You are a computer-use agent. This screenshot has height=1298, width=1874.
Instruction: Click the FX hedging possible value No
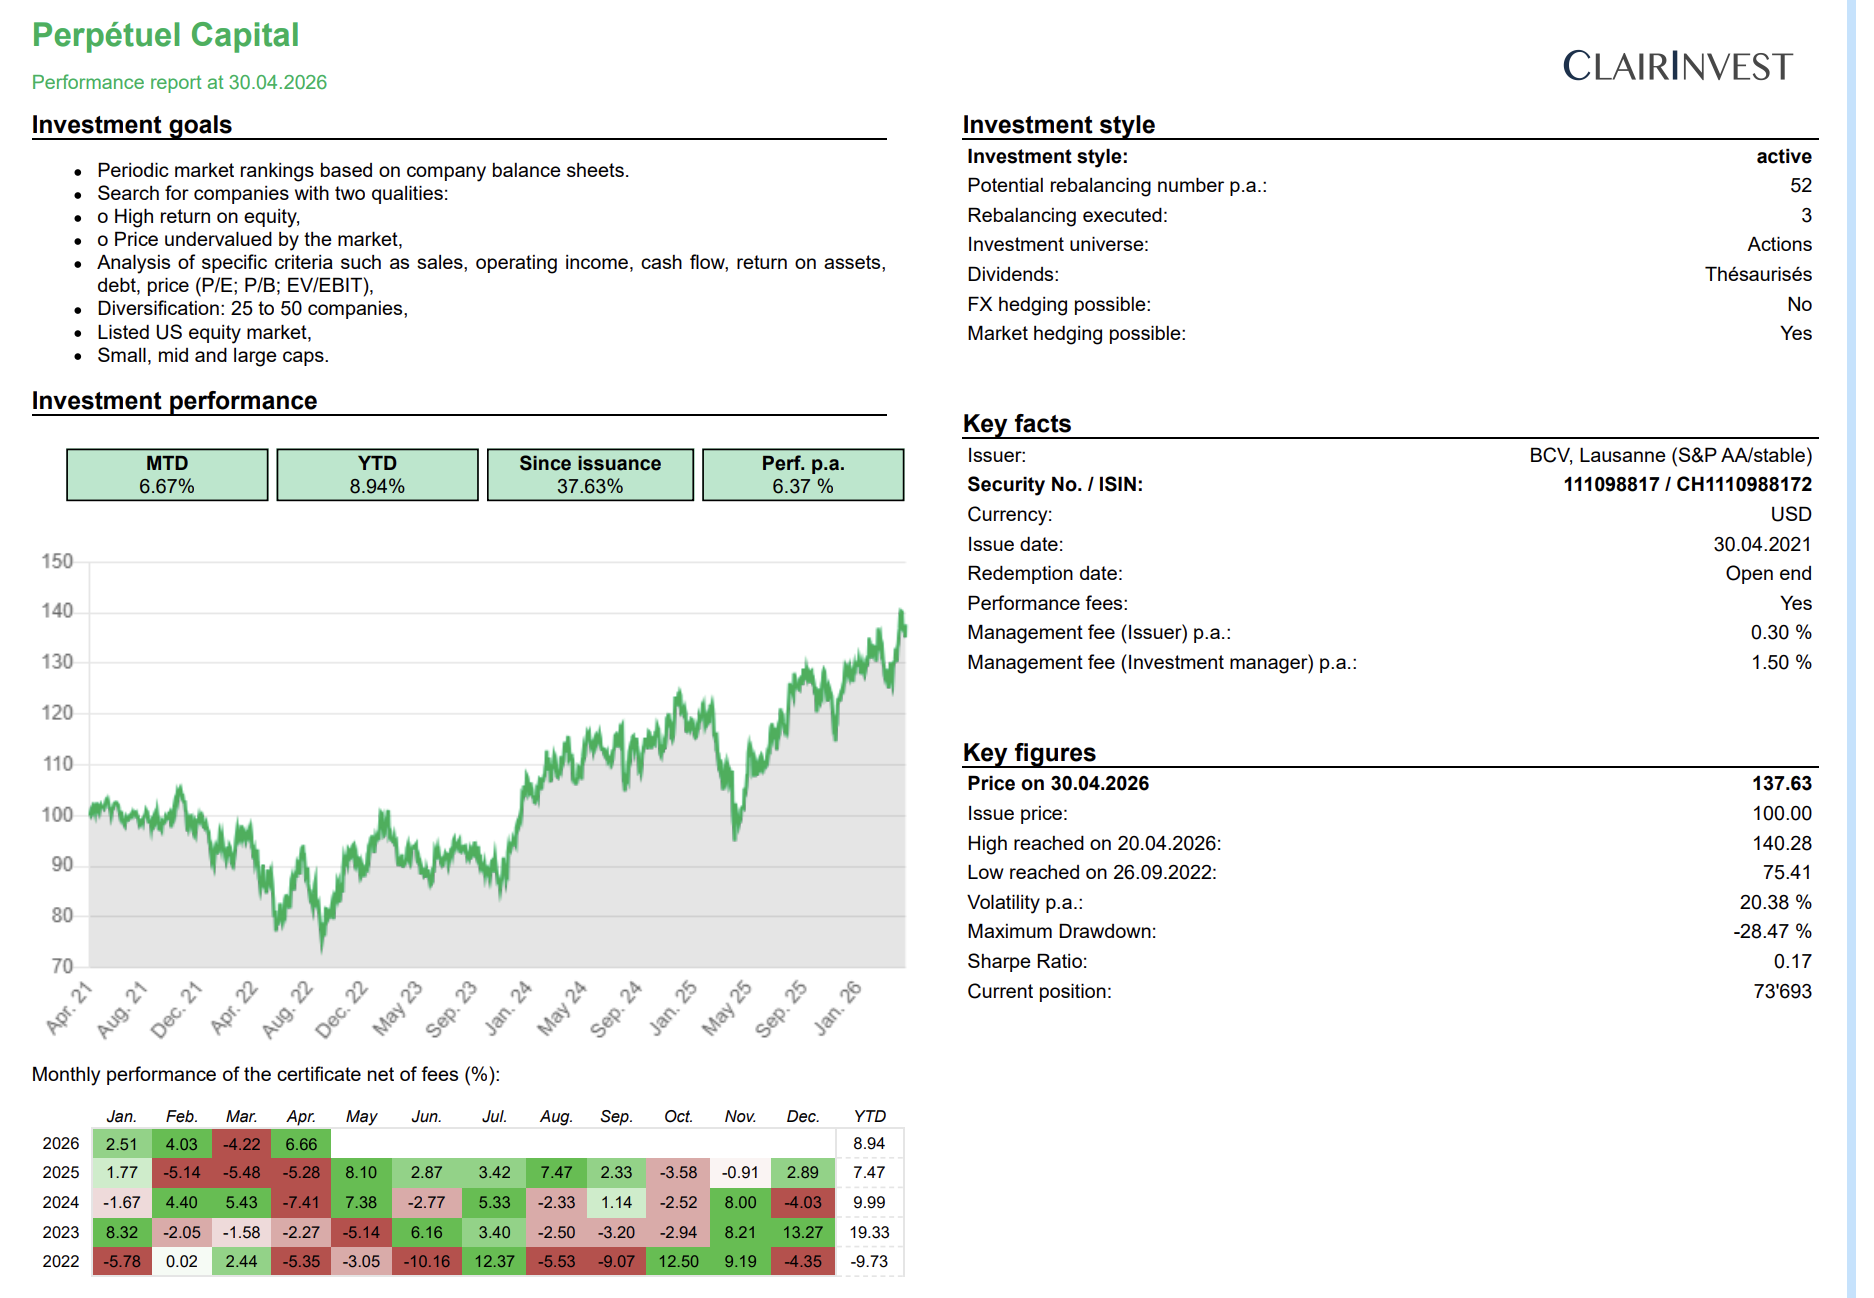point(1799,305)
